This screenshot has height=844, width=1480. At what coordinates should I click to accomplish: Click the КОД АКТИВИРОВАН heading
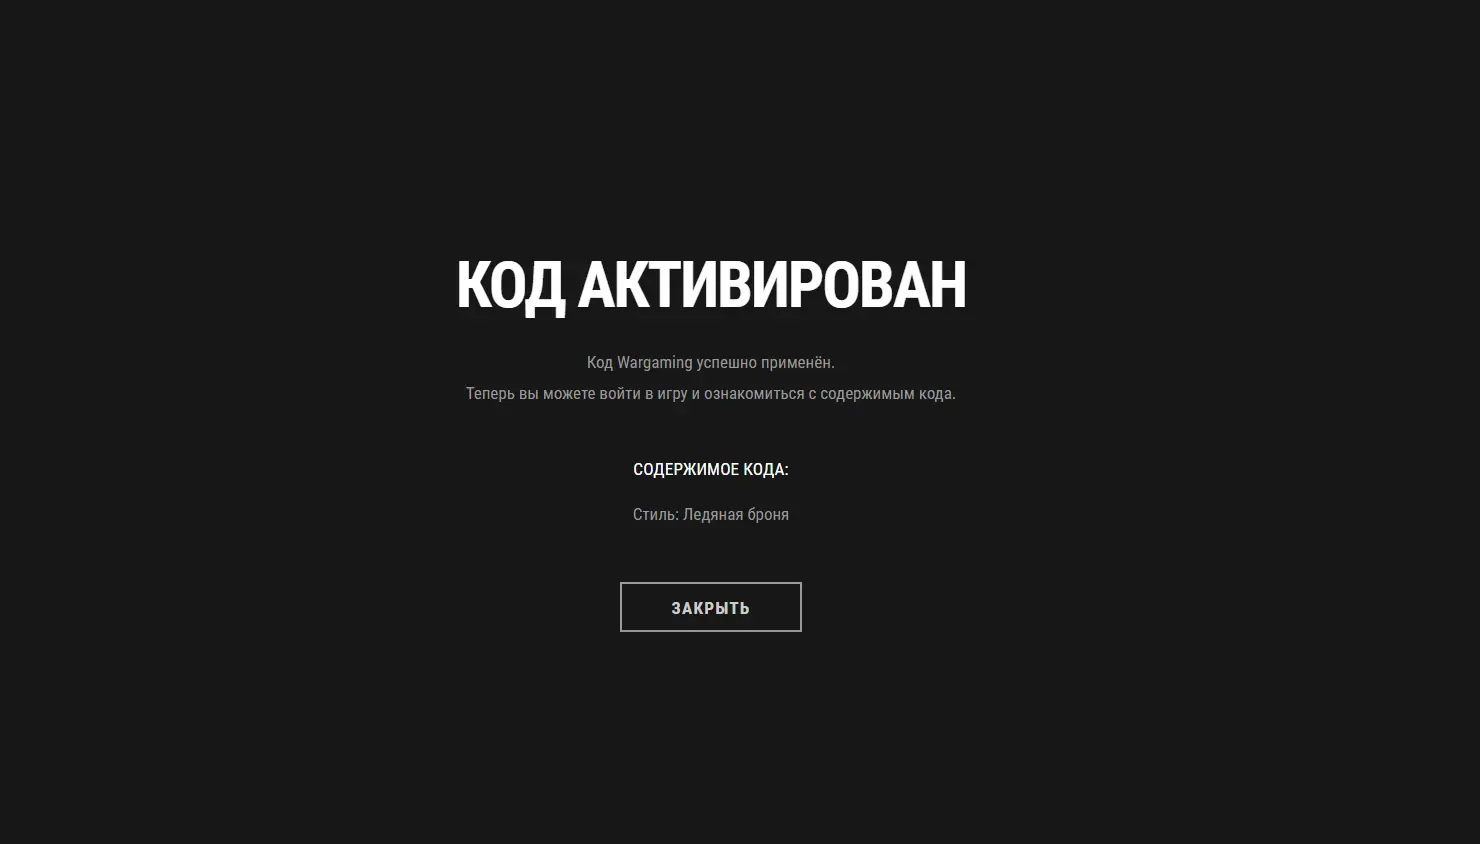click(x=711, y=285)
